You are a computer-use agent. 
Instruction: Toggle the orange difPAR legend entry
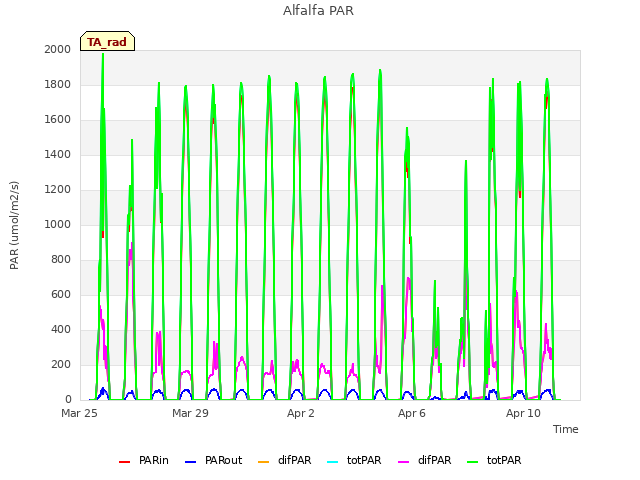[284, 460]
